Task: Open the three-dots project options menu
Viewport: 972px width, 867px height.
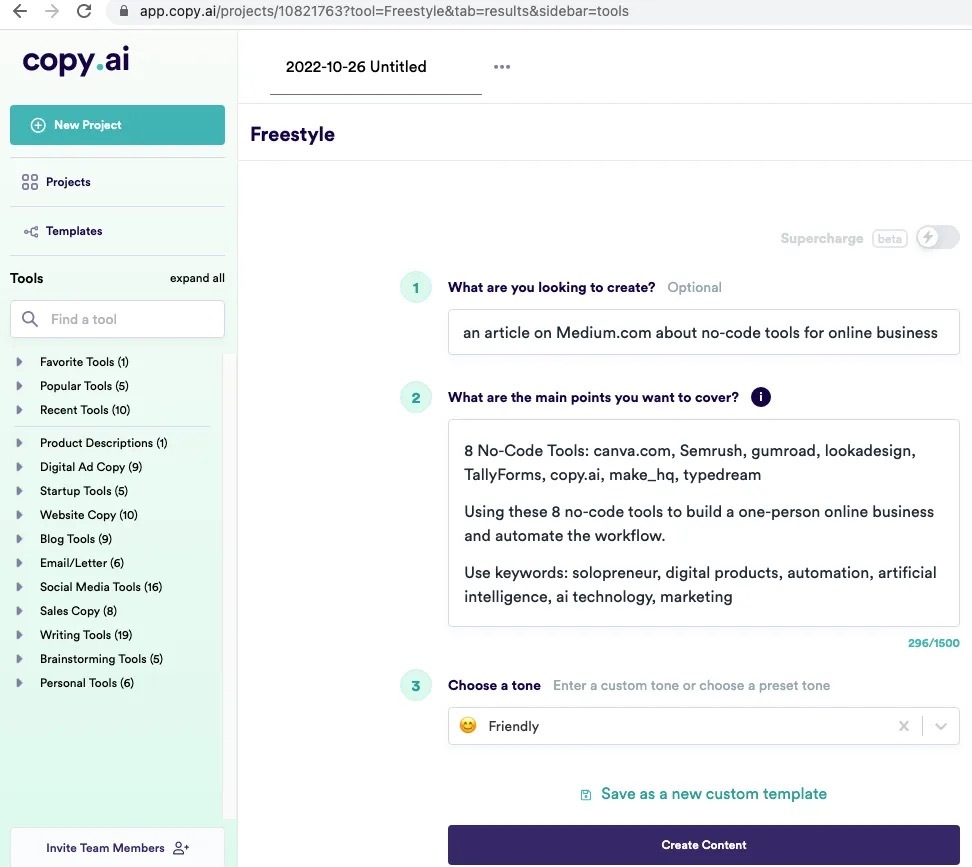Action: [x=502, y=67]
